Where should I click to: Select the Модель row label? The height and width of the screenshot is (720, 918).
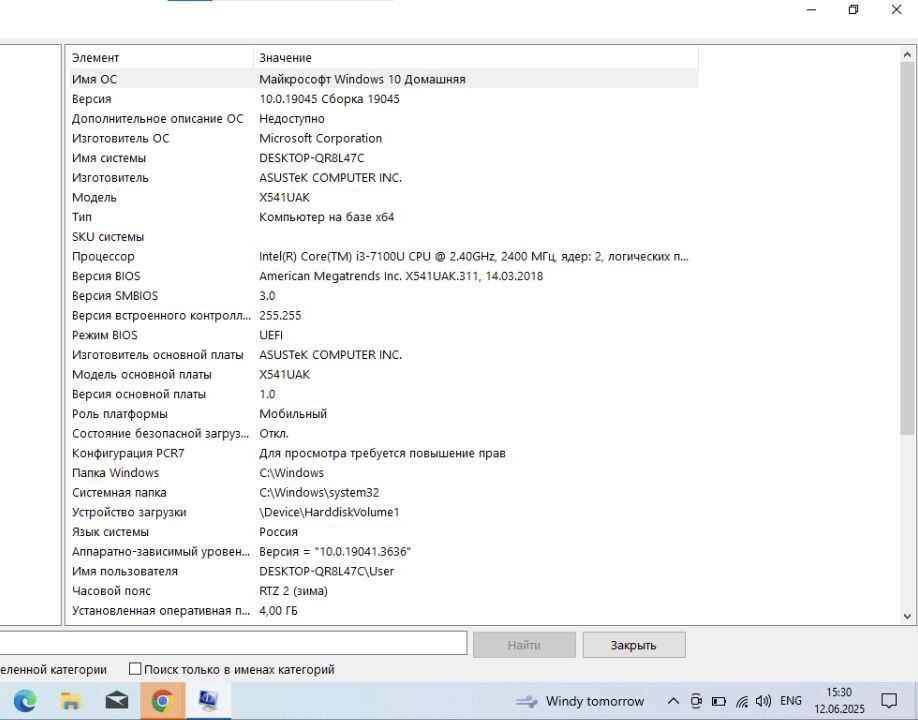[x=94, y=197]
